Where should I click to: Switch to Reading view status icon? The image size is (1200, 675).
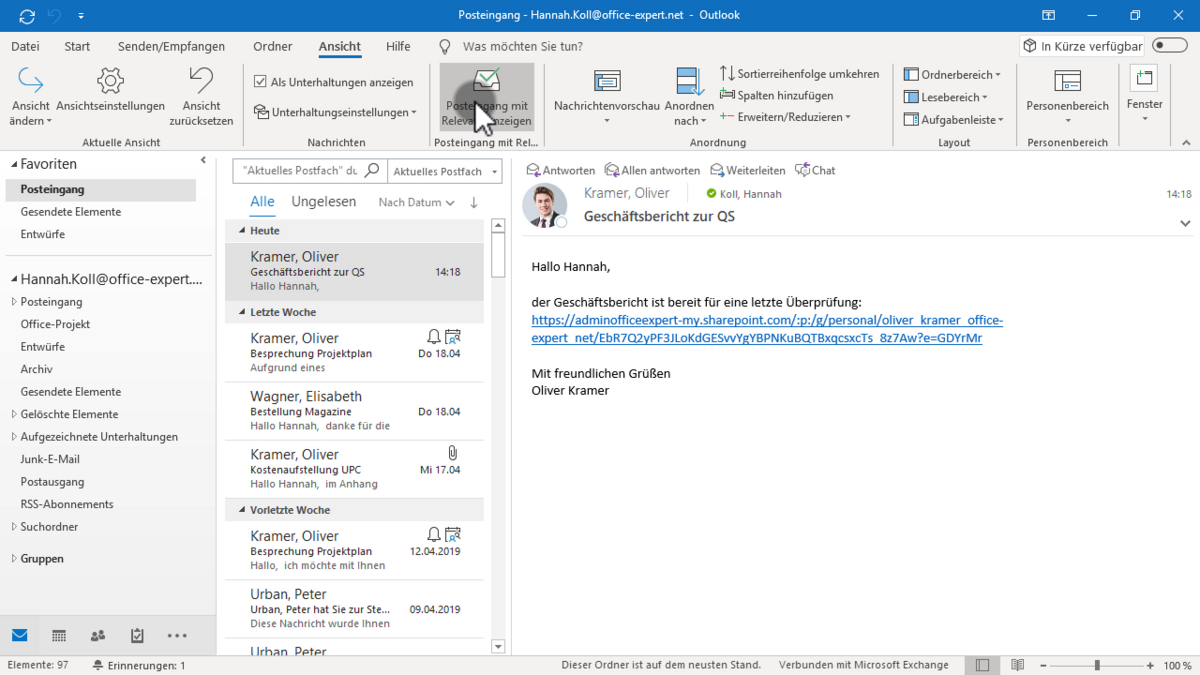pyautogui.click(x=1017, y=665)
